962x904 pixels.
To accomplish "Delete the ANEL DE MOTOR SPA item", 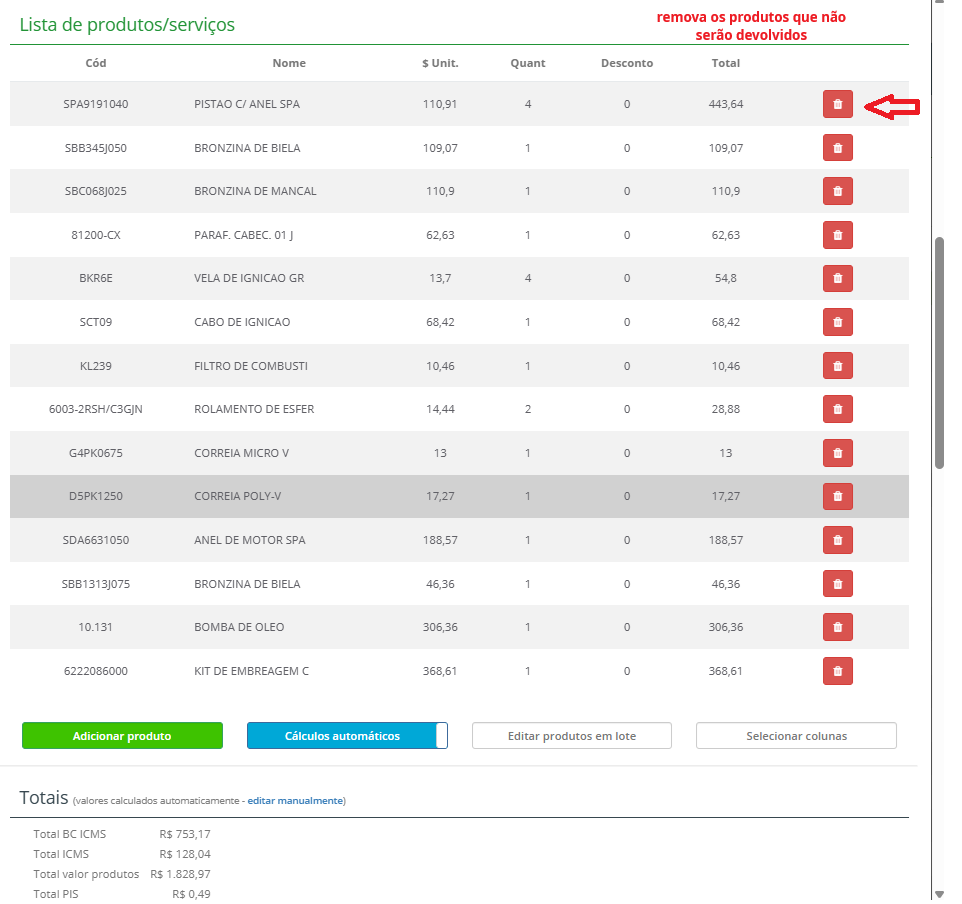I will 837,540.
